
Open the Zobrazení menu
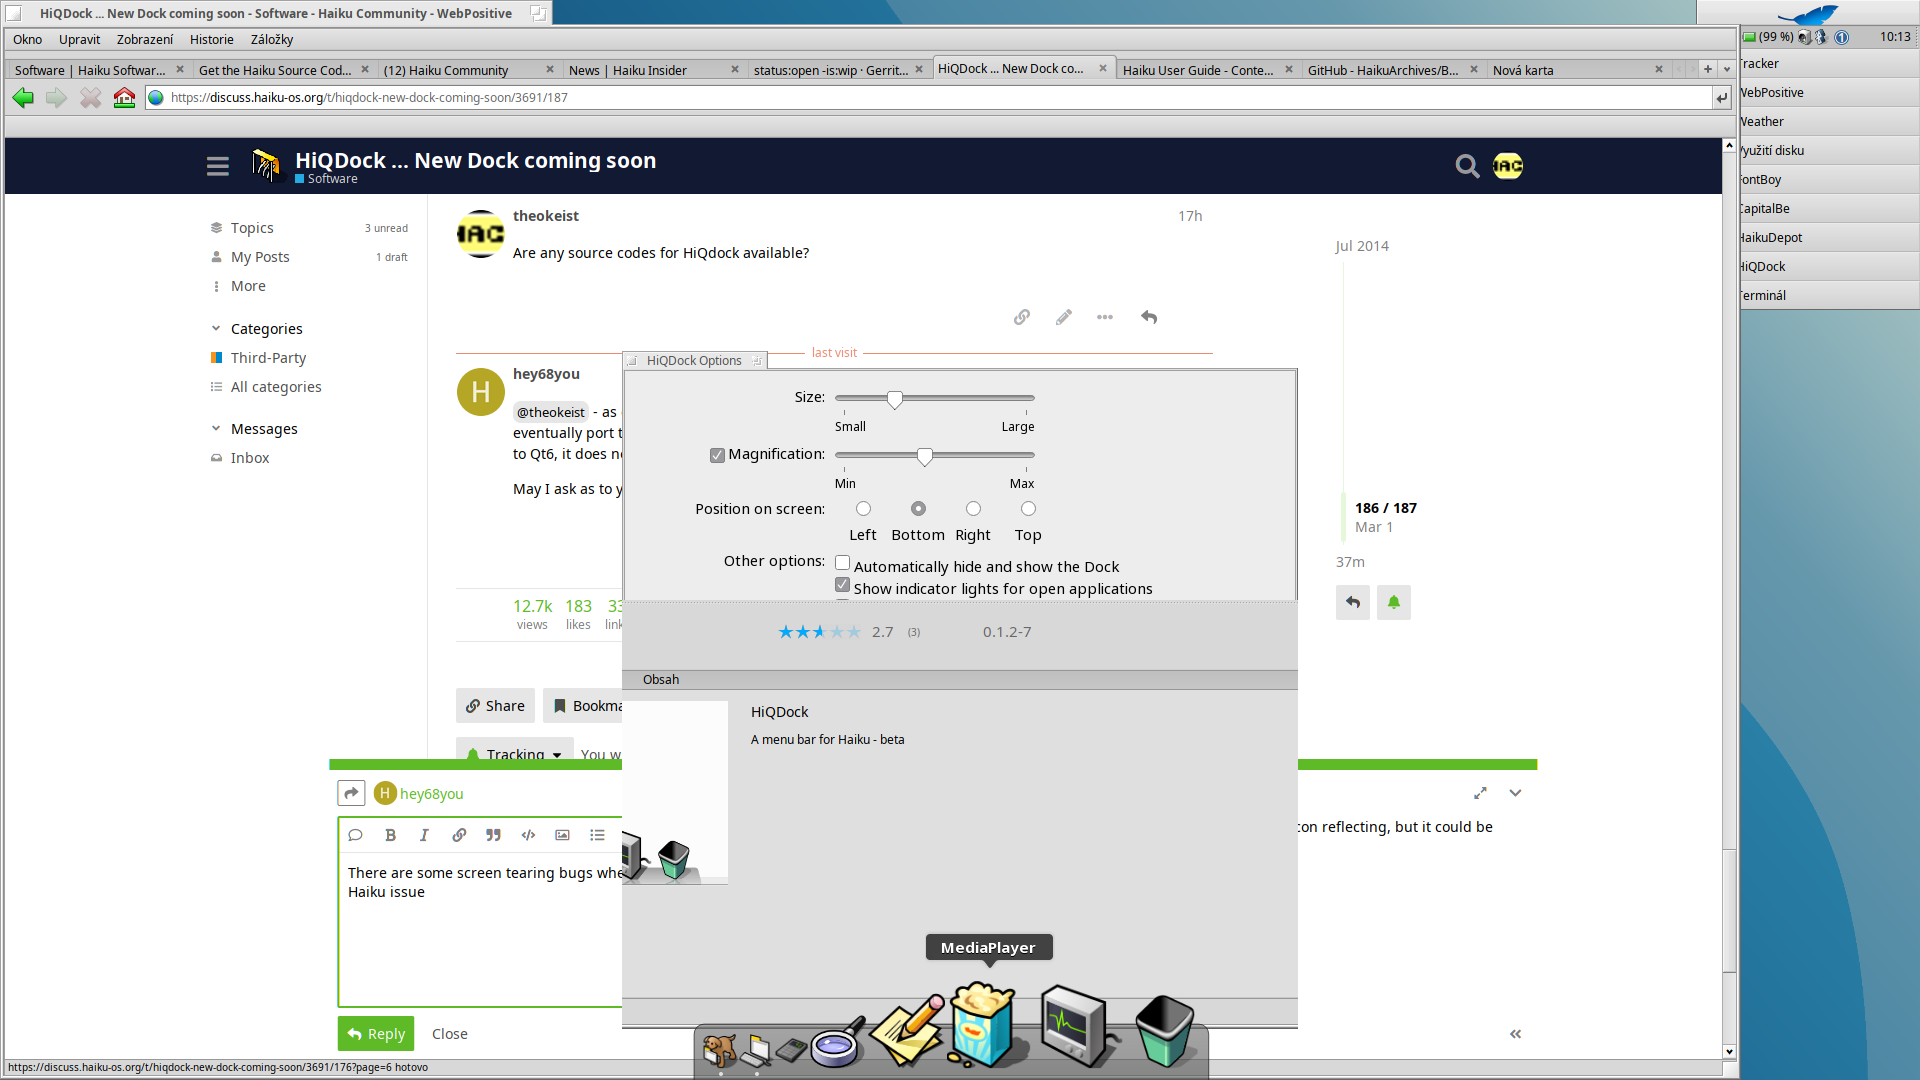point(144,39)
